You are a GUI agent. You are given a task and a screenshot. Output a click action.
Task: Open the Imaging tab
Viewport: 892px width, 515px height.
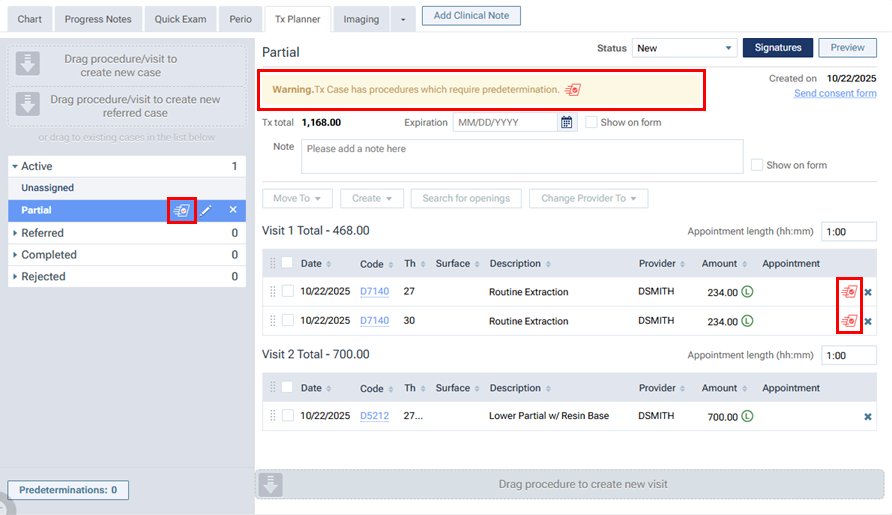361,19
